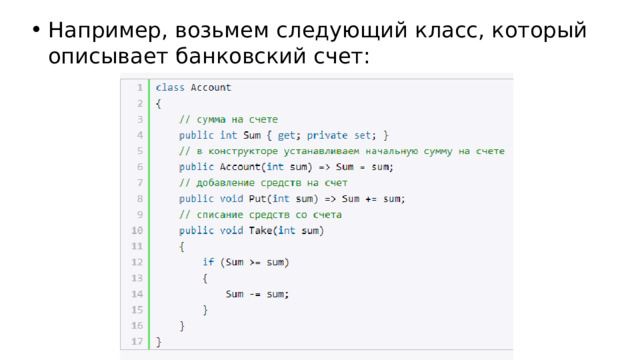
Task: Click the heading text 'Например, возьмем следующий класс'
Action: pyautogui.click(x=266, y=31)
